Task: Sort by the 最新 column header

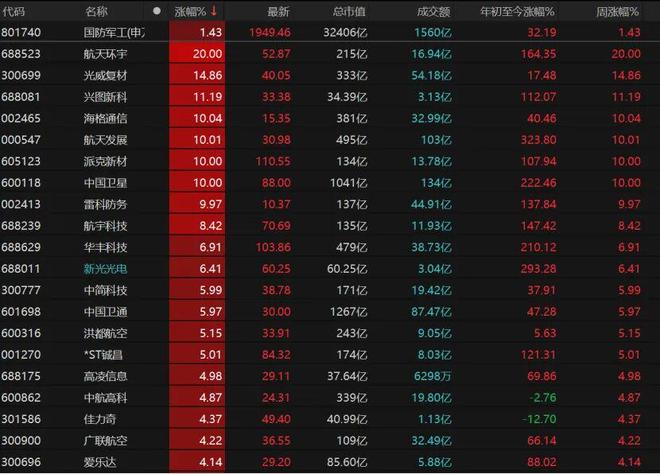Action: click(278, 12)
